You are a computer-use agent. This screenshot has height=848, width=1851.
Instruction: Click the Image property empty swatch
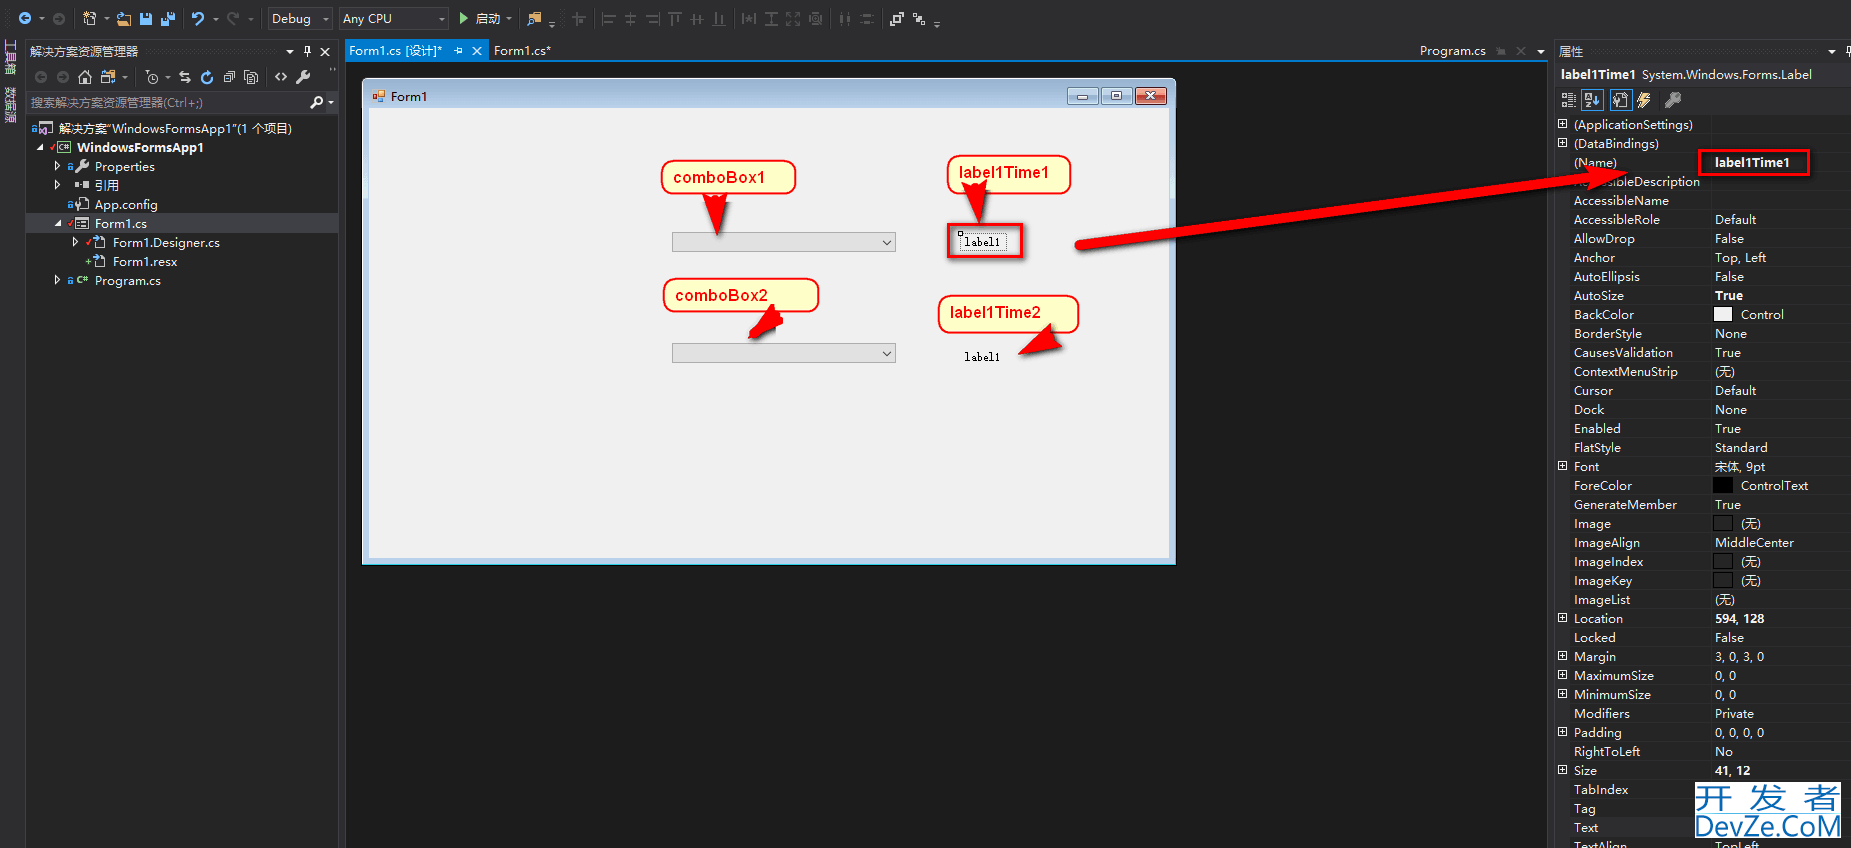tap(1723, 523)
